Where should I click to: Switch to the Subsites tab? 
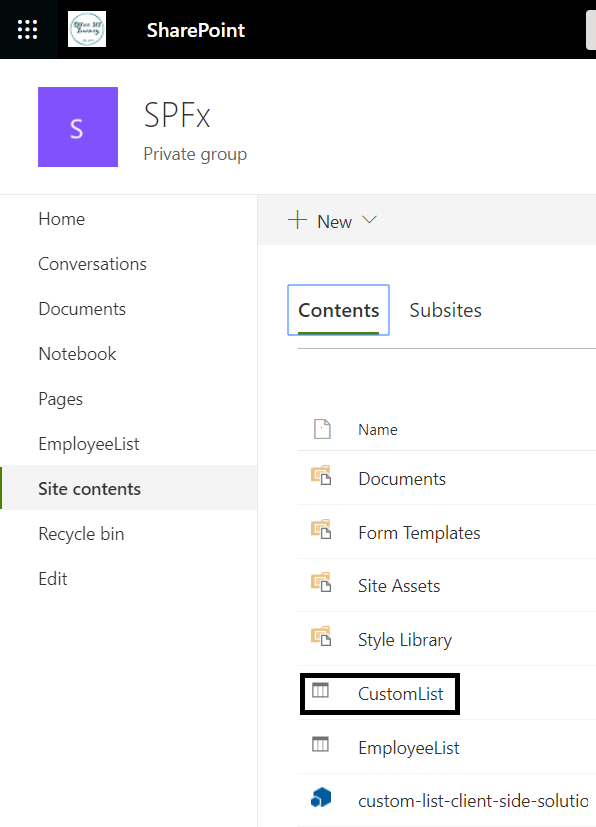point(446,310)
